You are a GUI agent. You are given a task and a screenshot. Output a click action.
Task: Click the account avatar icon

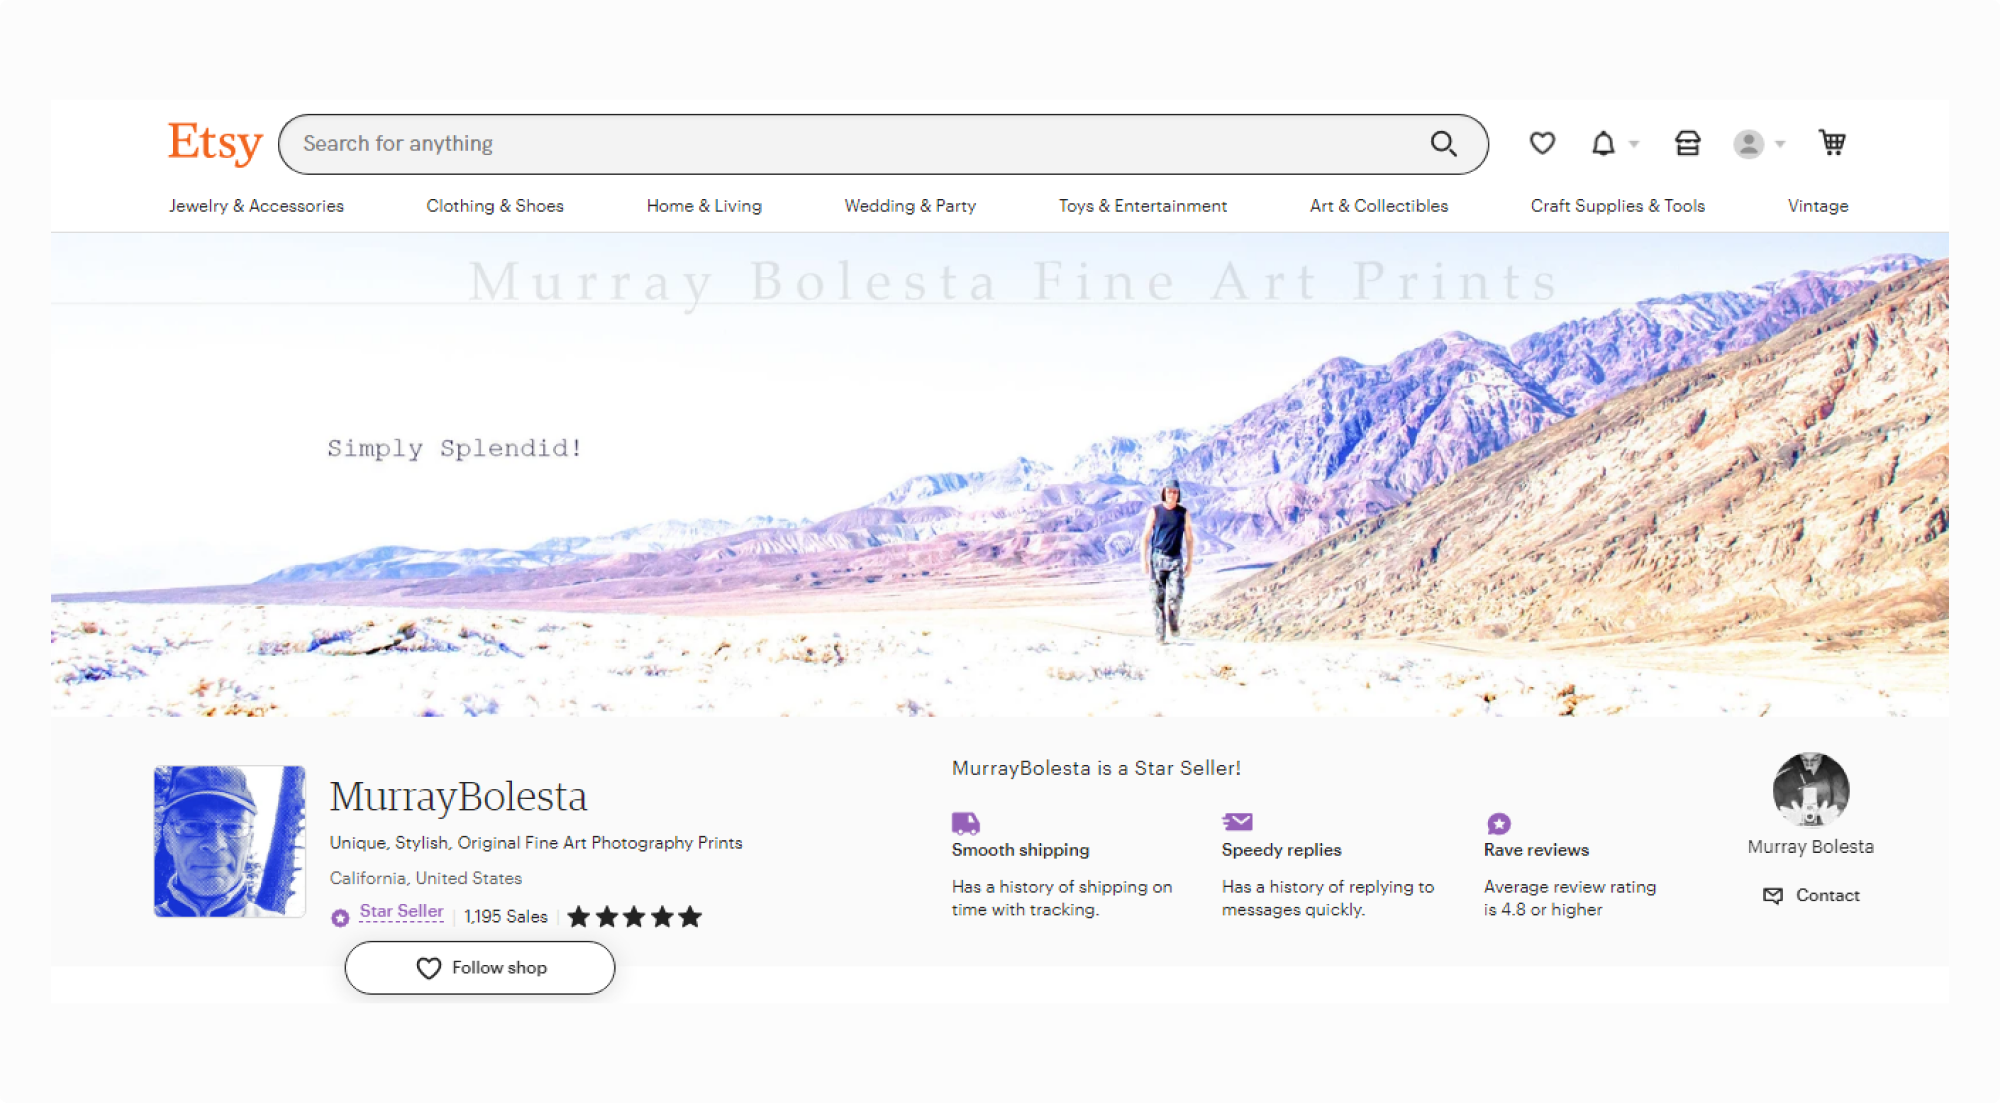(1748, 144)
